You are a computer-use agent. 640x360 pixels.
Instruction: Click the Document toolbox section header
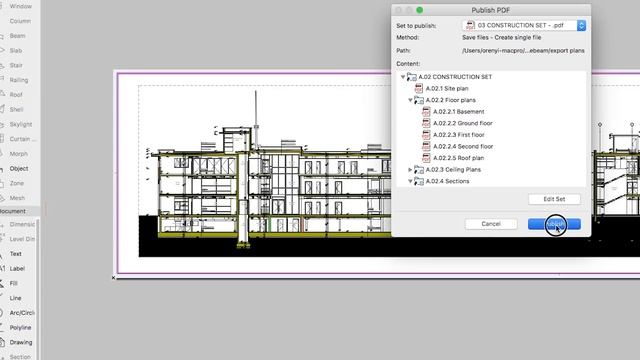point(20,211)
